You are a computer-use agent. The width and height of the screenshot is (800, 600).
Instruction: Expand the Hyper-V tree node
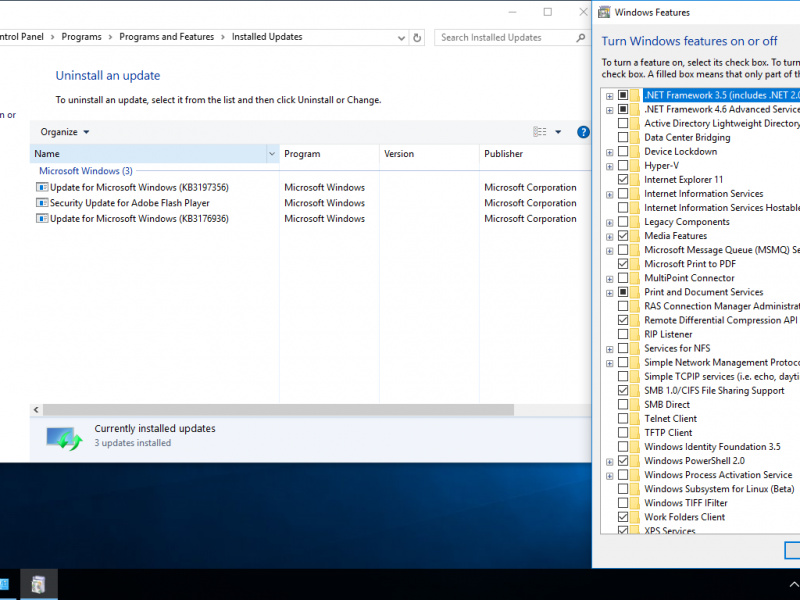tap(610, 166)
